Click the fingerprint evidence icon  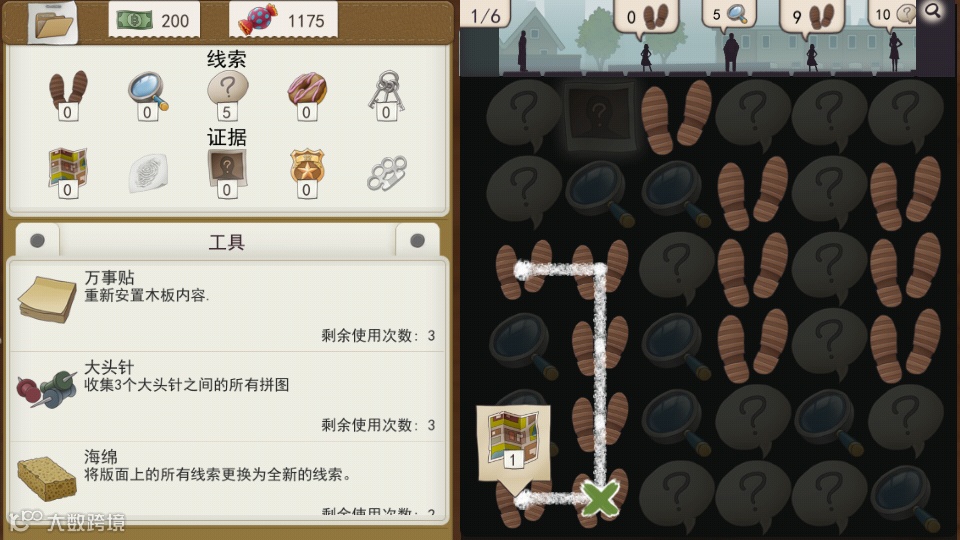tap(148, 173)
